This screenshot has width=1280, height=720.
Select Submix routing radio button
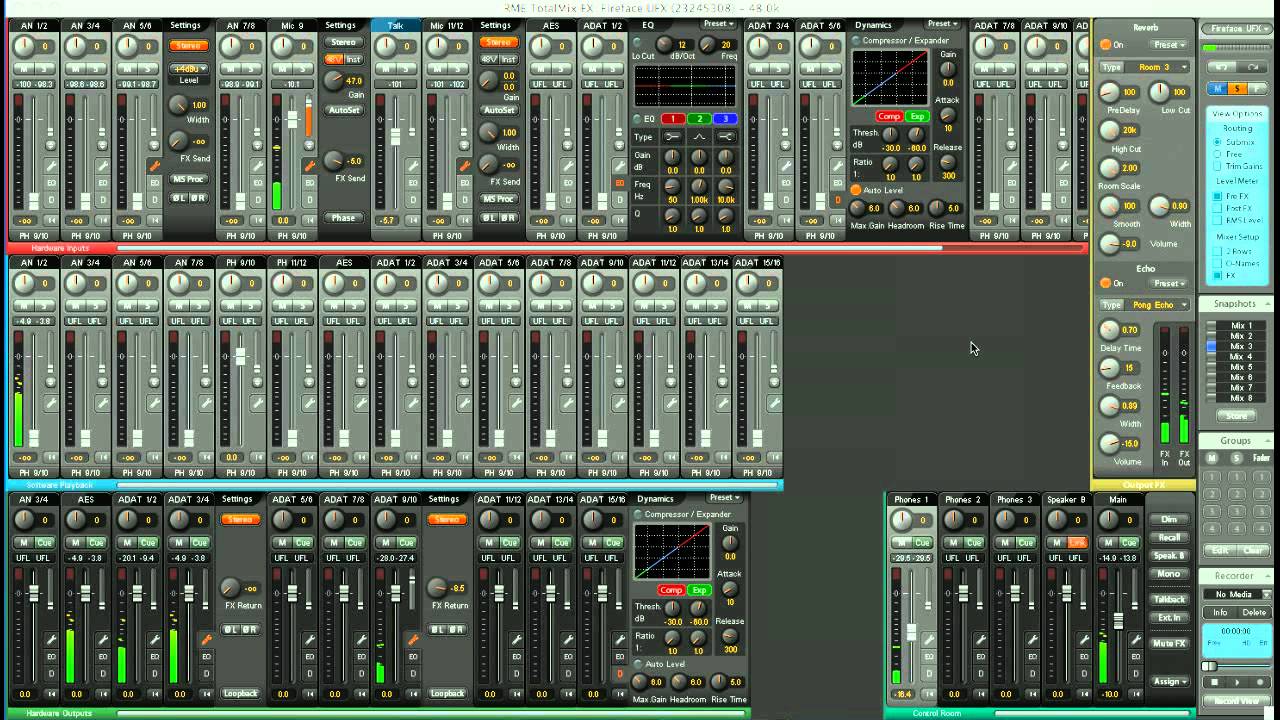pos(1217,142)
